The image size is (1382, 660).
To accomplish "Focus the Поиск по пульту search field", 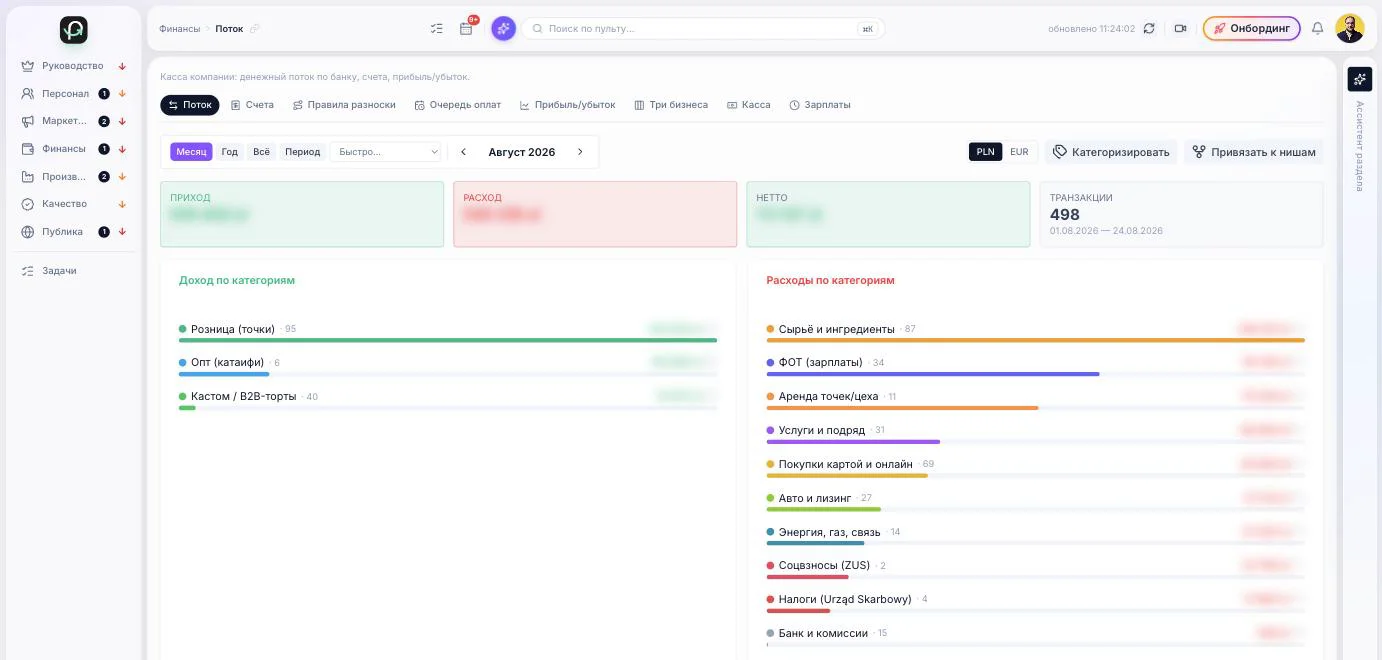I will click(703, 29).
